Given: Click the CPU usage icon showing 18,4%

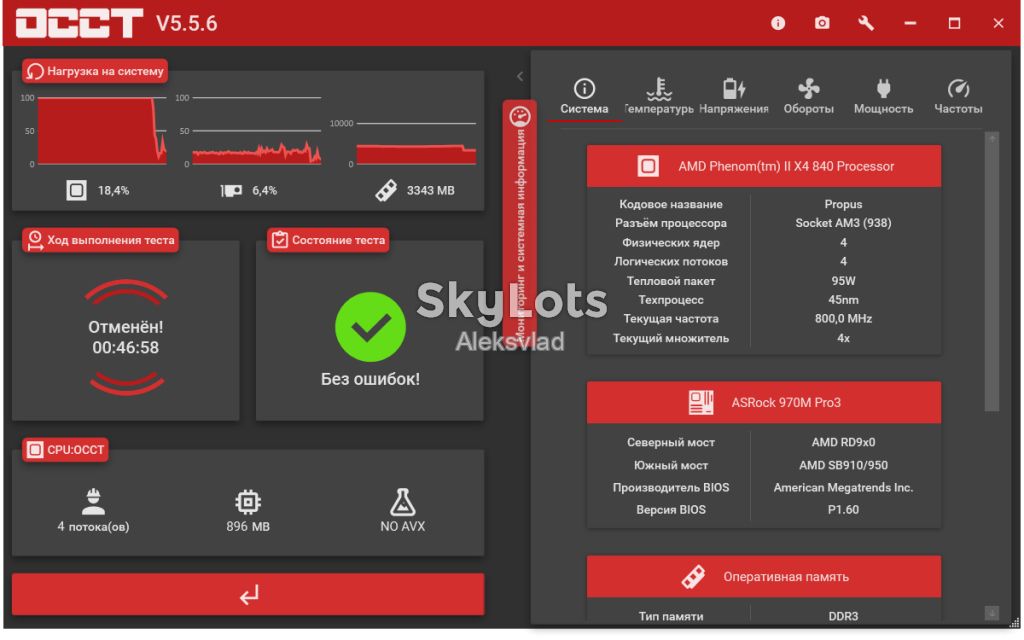Looking at the screenshot, I should point(76,190).
